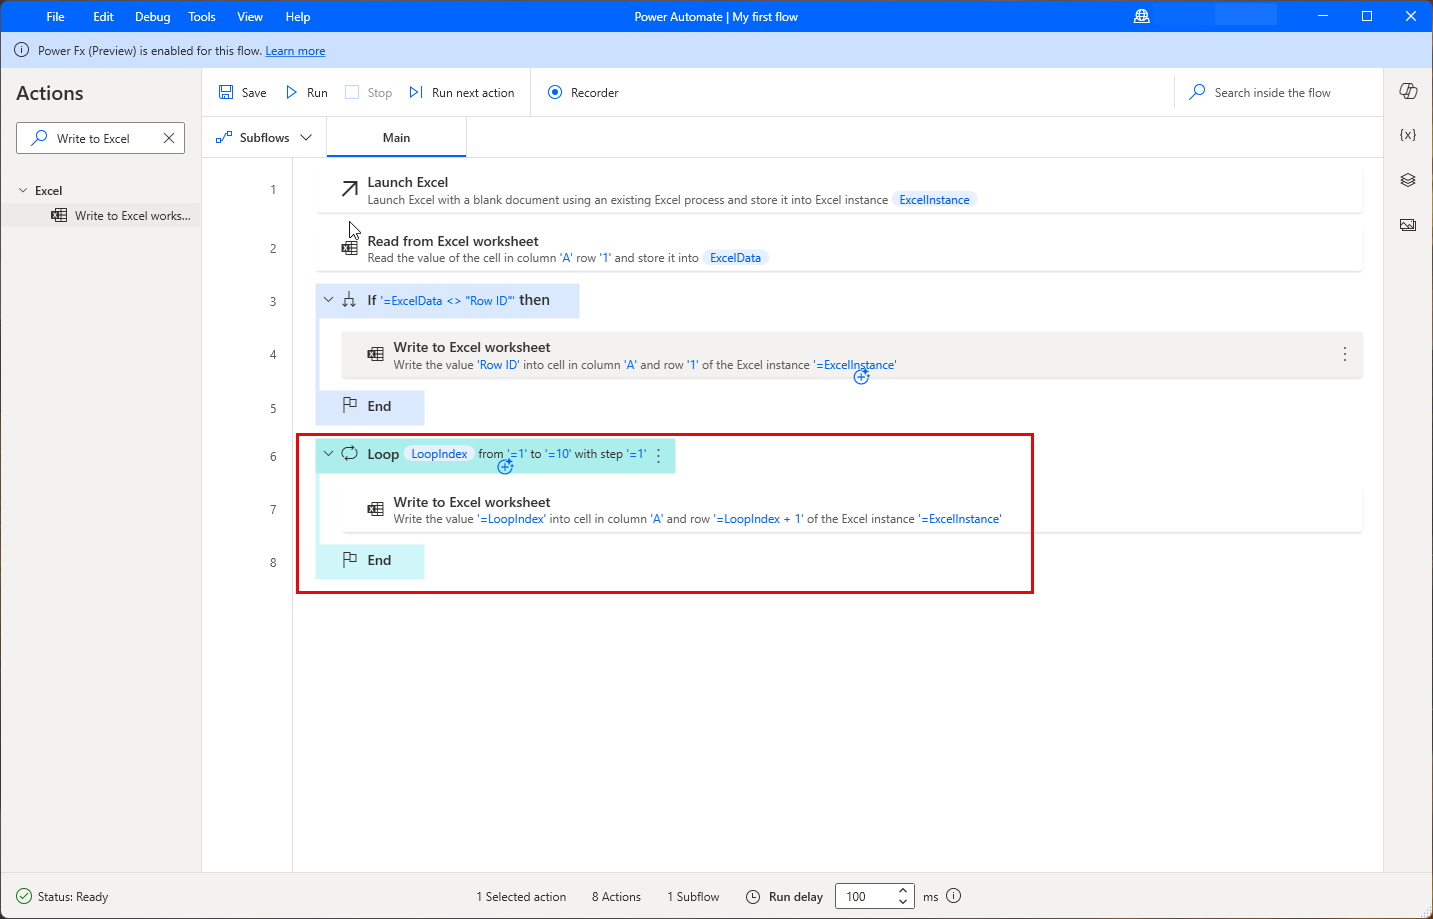
Task: Start the Recorder
Action: click(583, 92)
